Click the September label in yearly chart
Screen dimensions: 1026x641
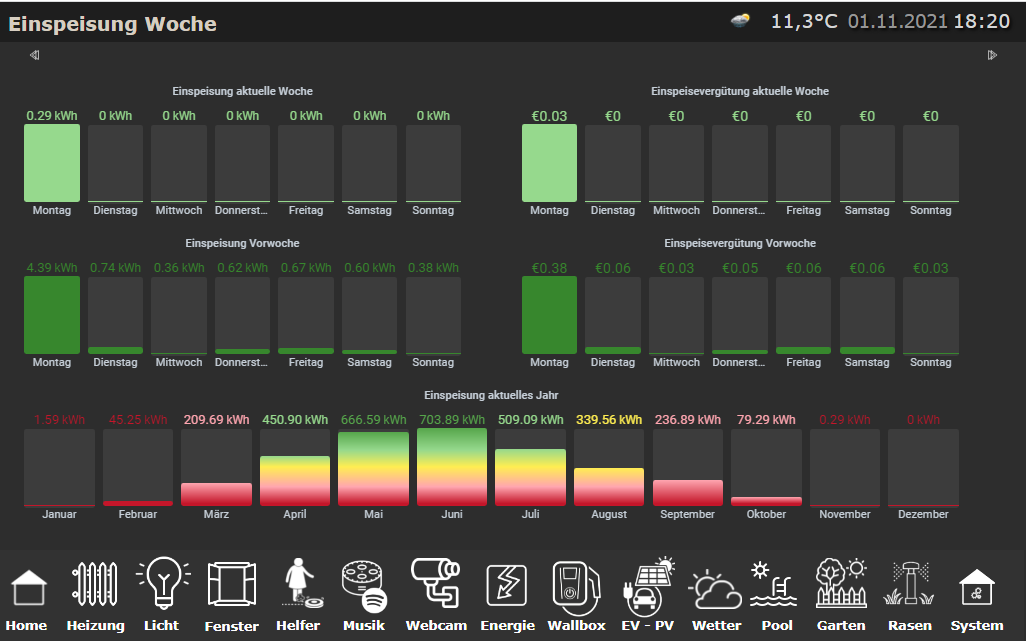coord(688,514)
